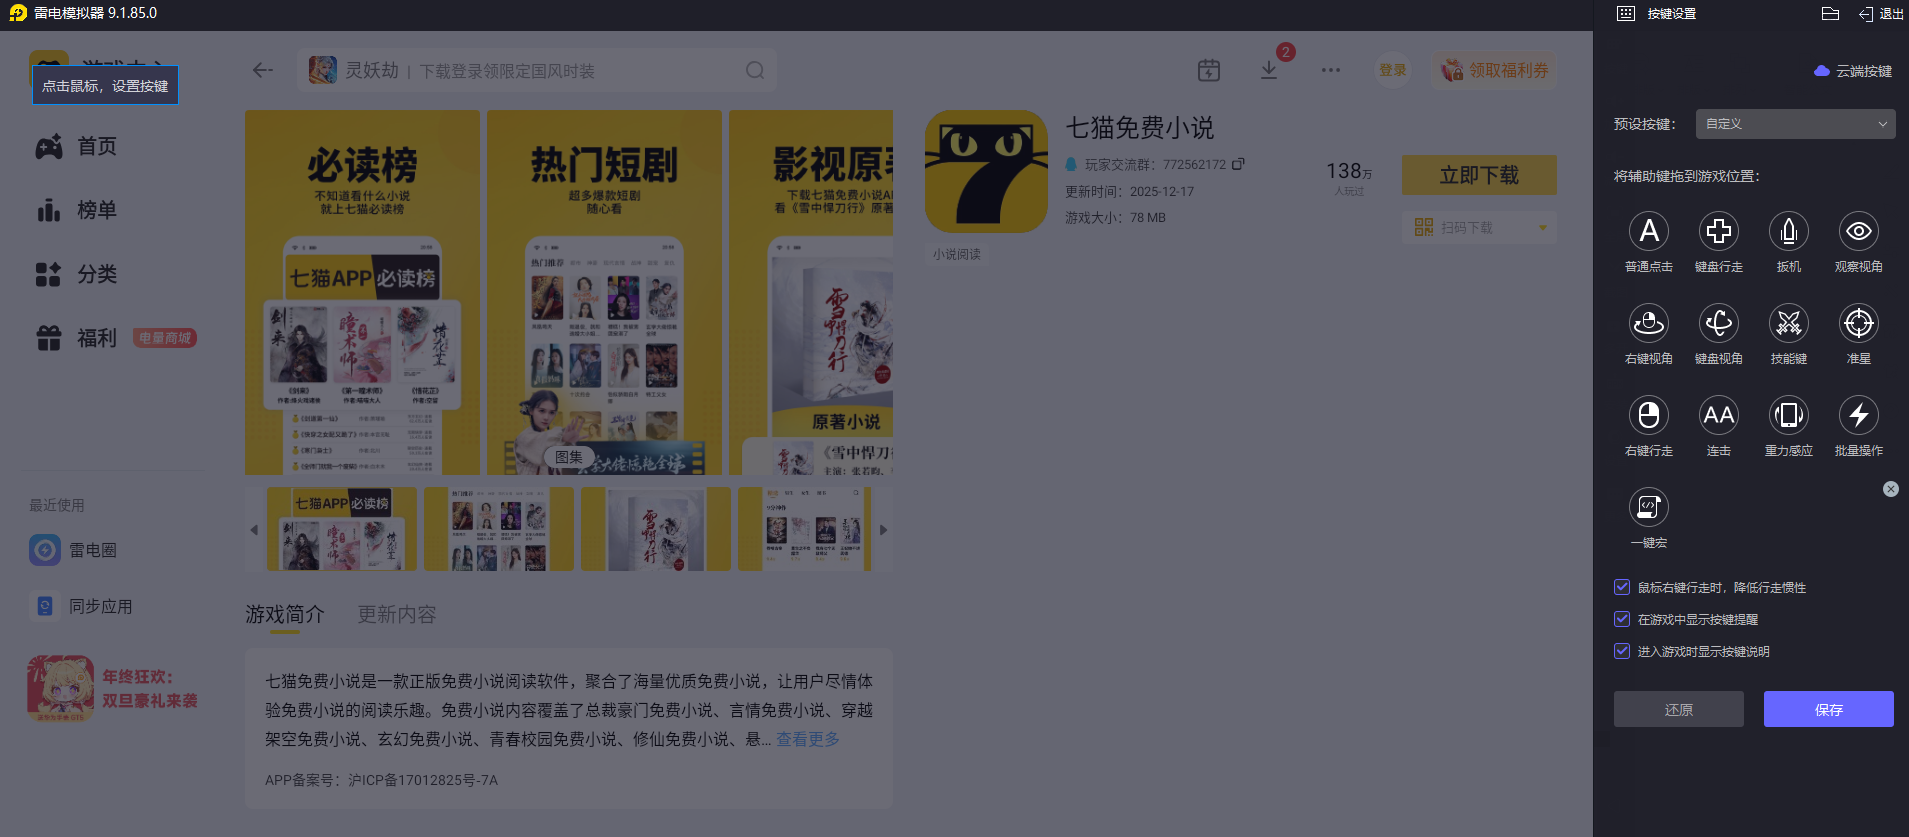Click the 七猫免费小说 app icon
The height and width of the screenshot is (837, 1909).
coord(987,172)
